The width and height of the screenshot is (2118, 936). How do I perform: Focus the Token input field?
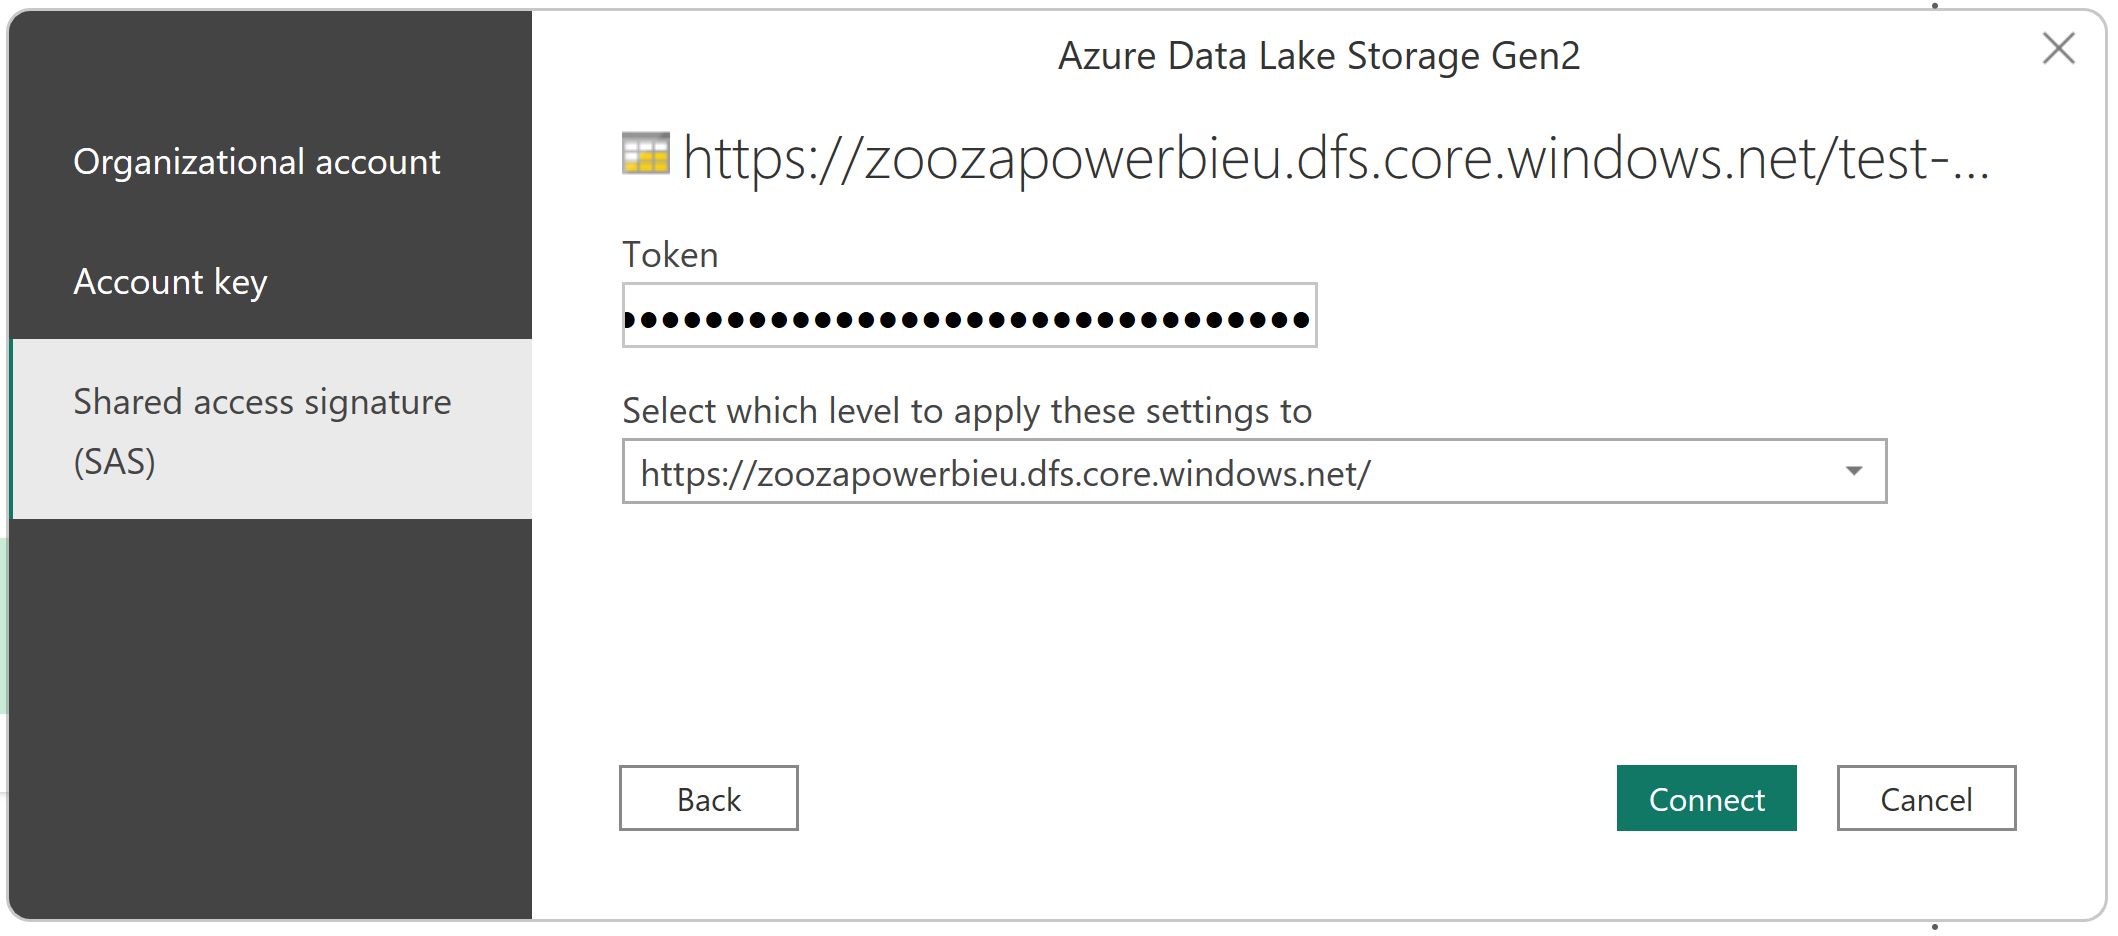coord(969,315)
